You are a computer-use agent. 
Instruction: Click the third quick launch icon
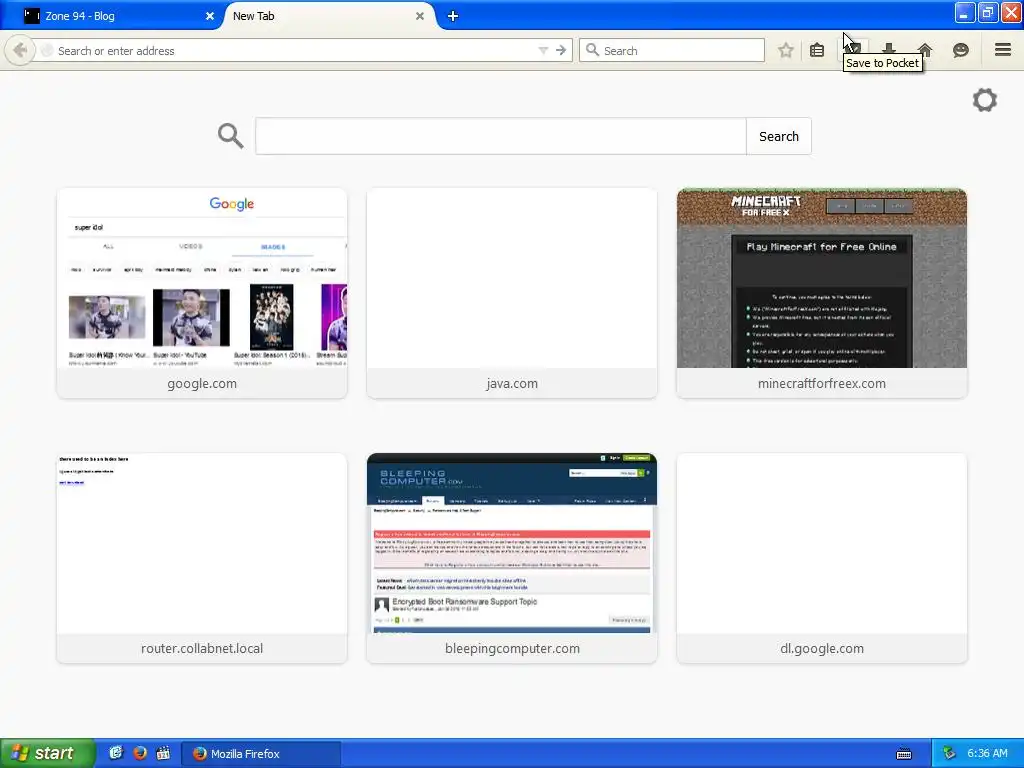click(163, 753)
